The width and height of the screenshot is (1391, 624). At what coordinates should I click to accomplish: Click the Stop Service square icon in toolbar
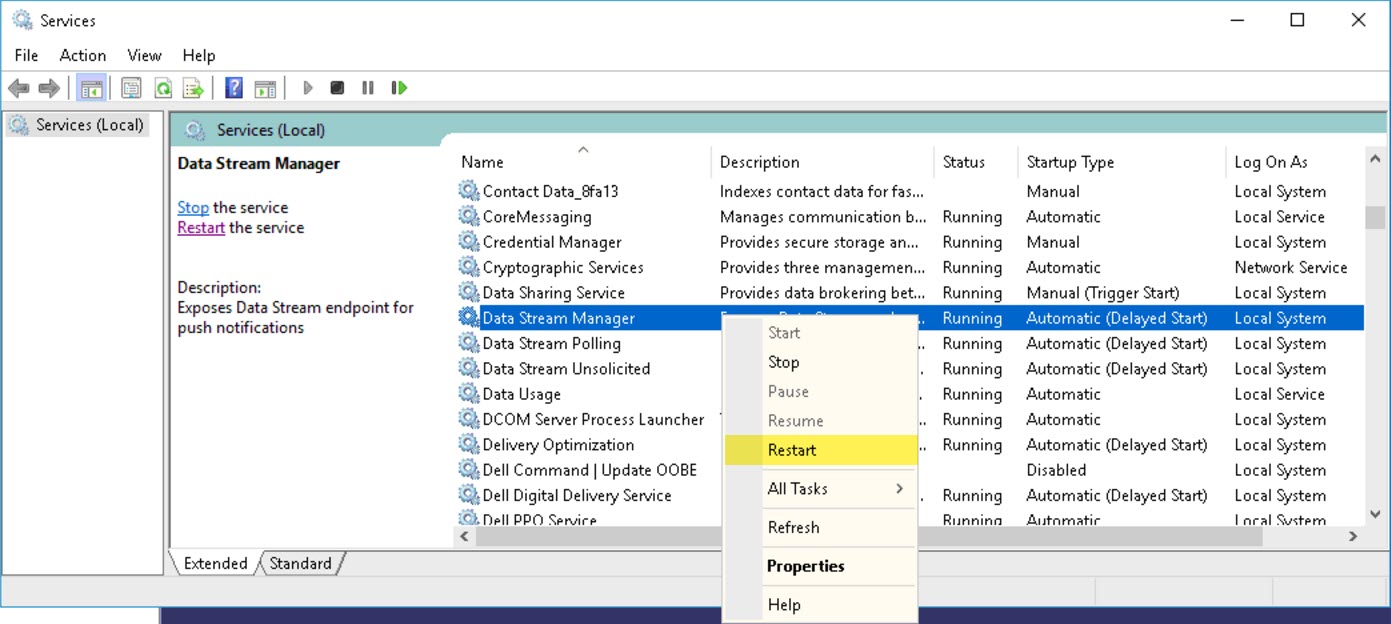338,88
